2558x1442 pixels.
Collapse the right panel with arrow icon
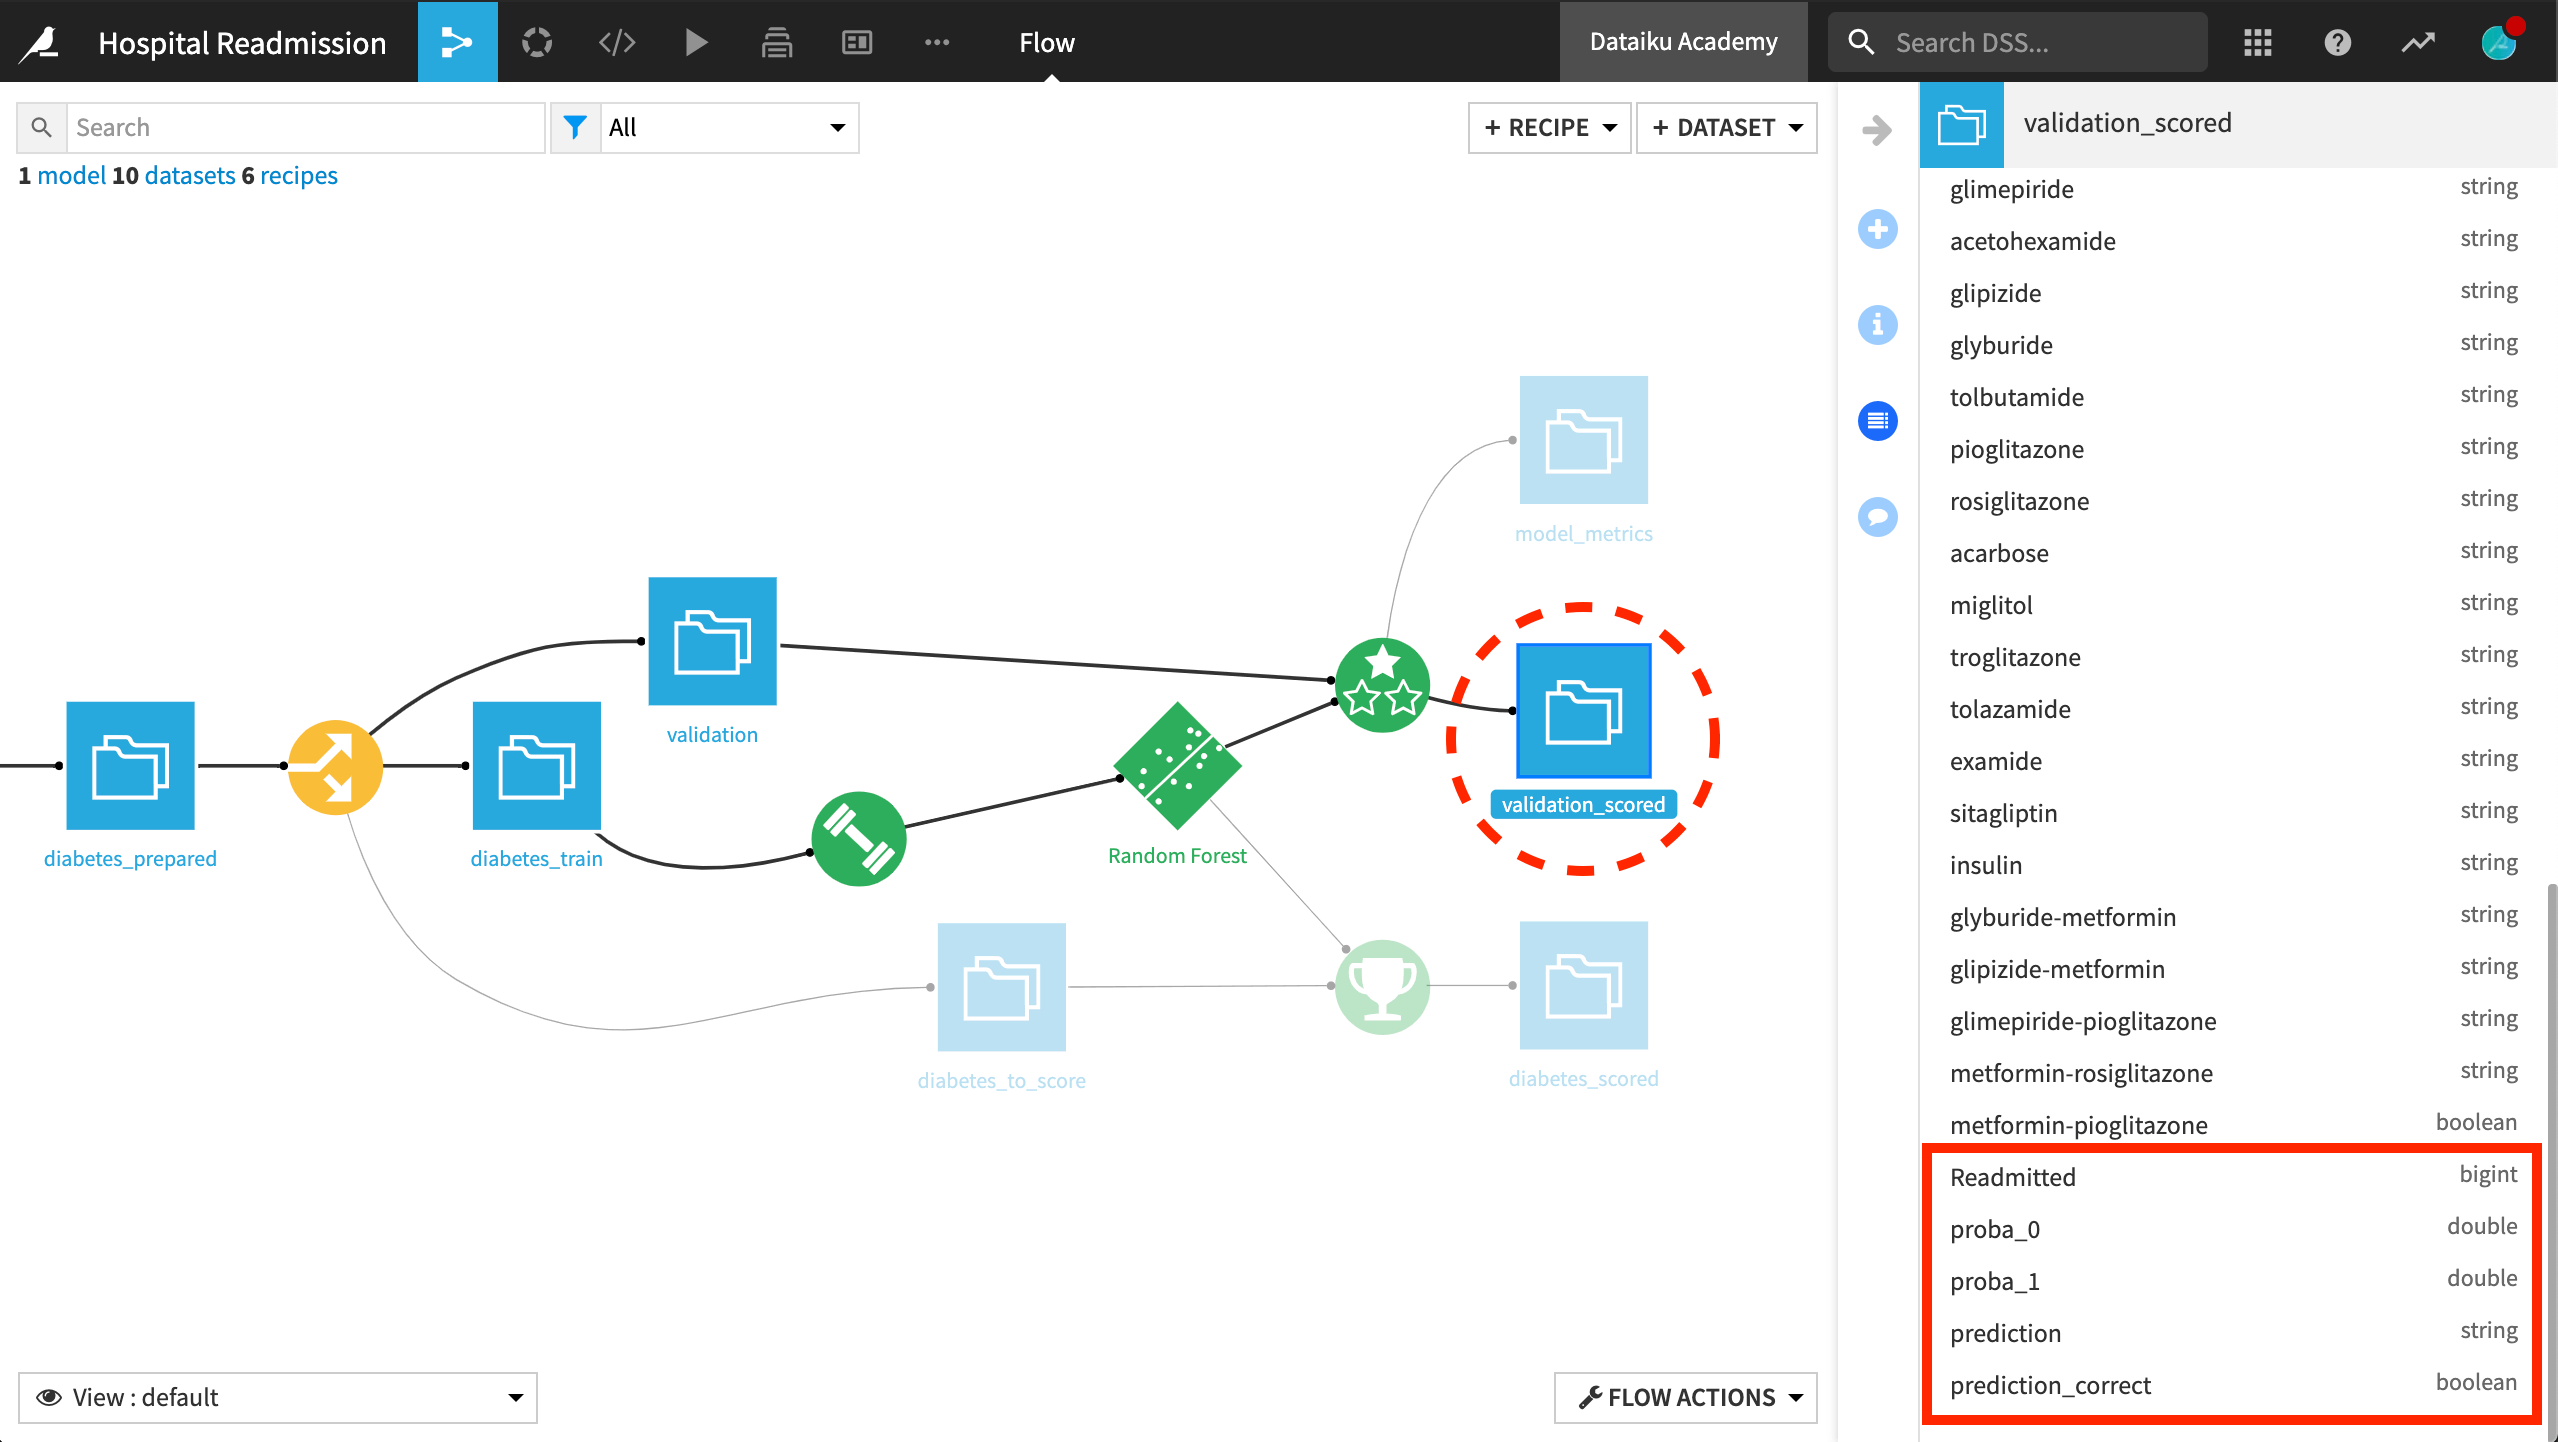pyautogui.click(x=1877, y=130)
